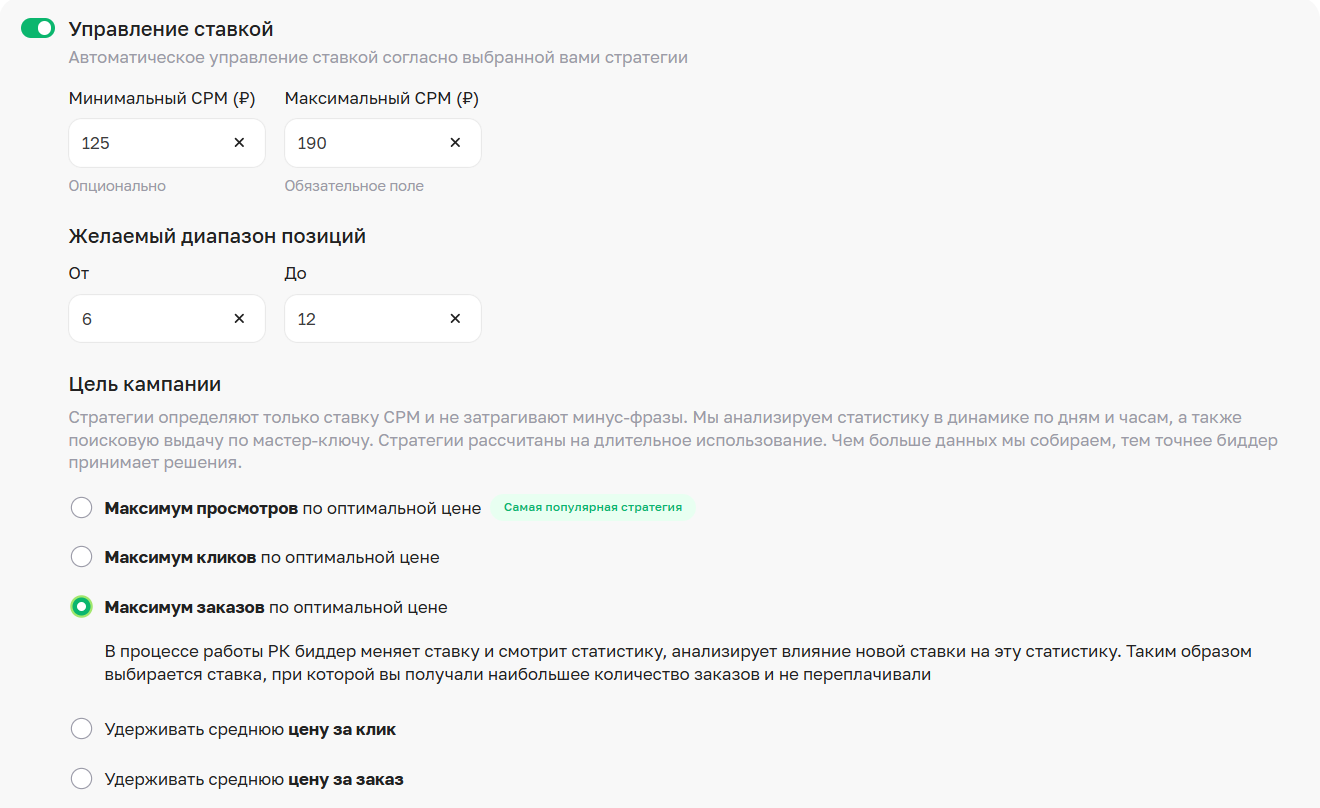
Task: Select the Максимум просмотров radio button
Action: point(81,508)
